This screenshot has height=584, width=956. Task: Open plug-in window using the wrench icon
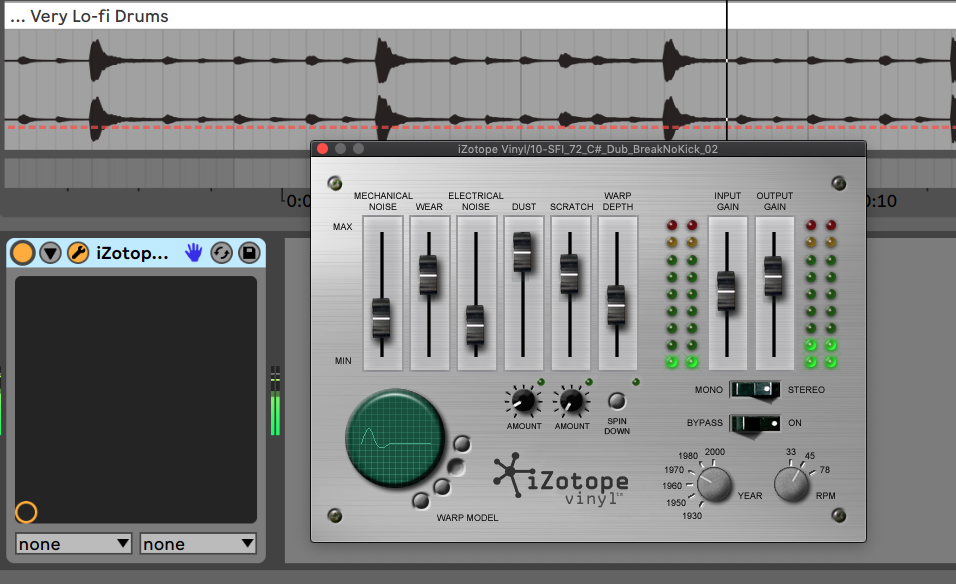point(78,252)
